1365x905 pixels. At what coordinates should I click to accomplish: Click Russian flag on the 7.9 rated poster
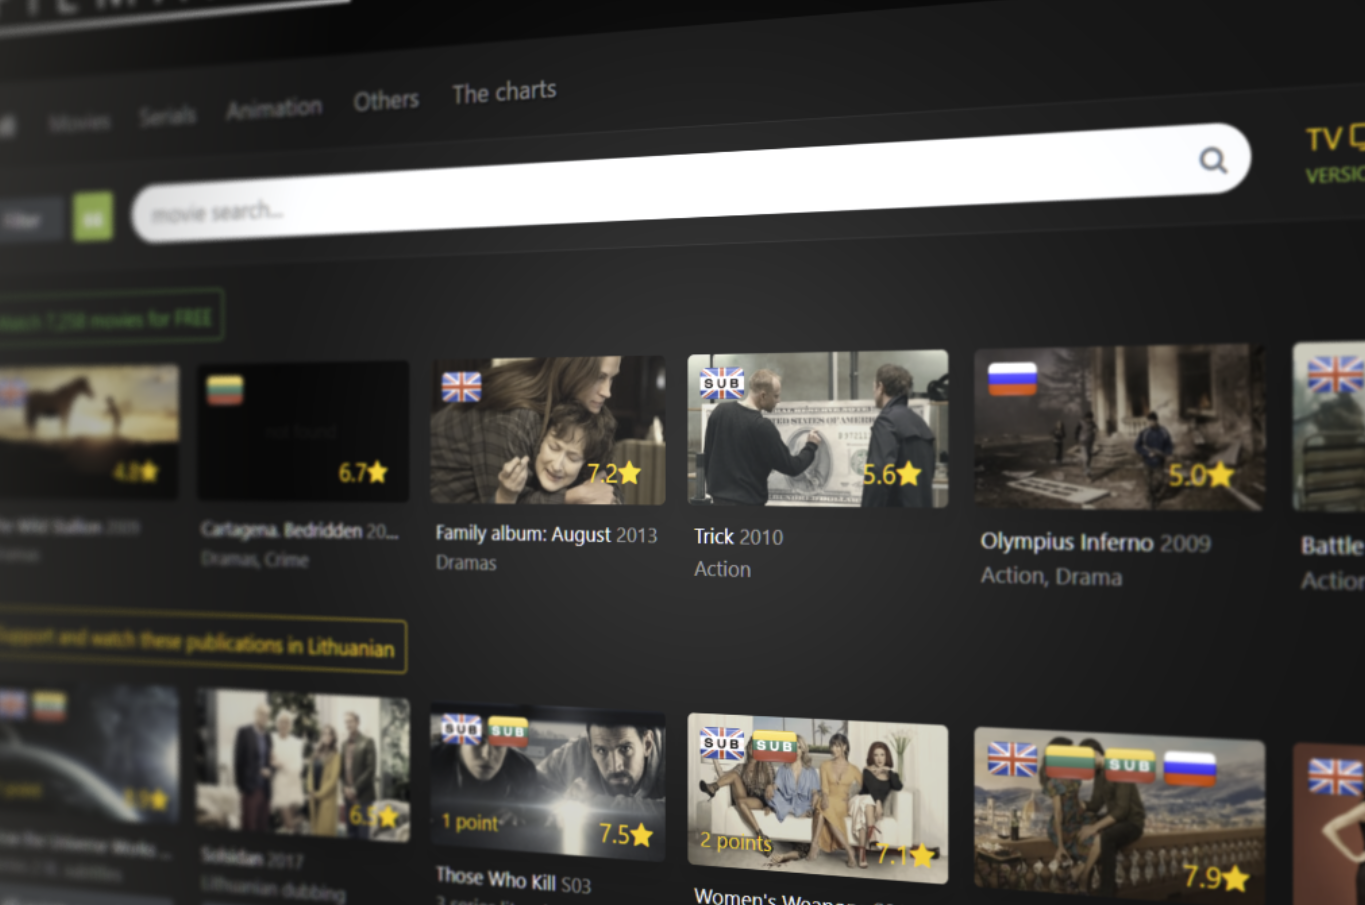[x=1189, y=768]
